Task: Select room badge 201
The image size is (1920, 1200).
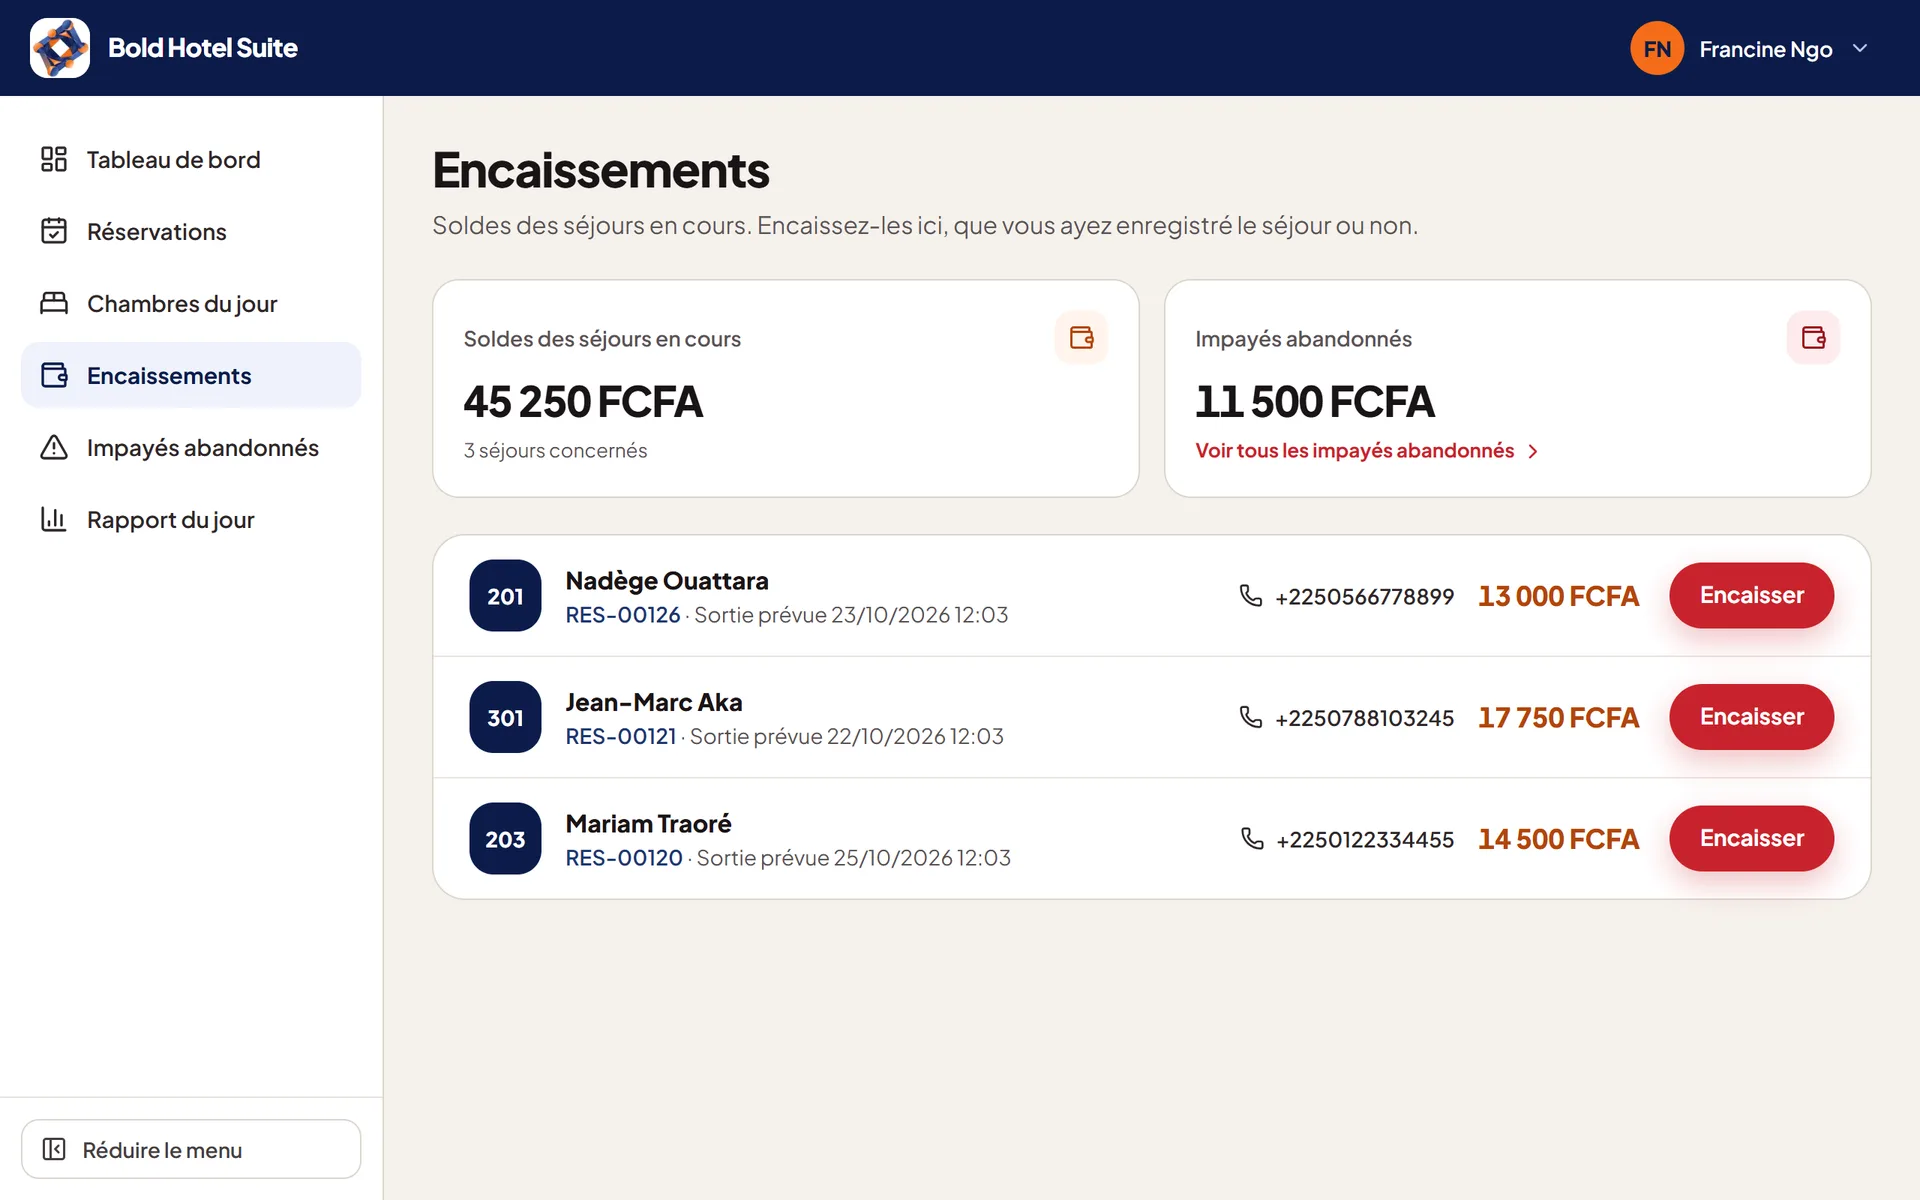Action: 505,595
